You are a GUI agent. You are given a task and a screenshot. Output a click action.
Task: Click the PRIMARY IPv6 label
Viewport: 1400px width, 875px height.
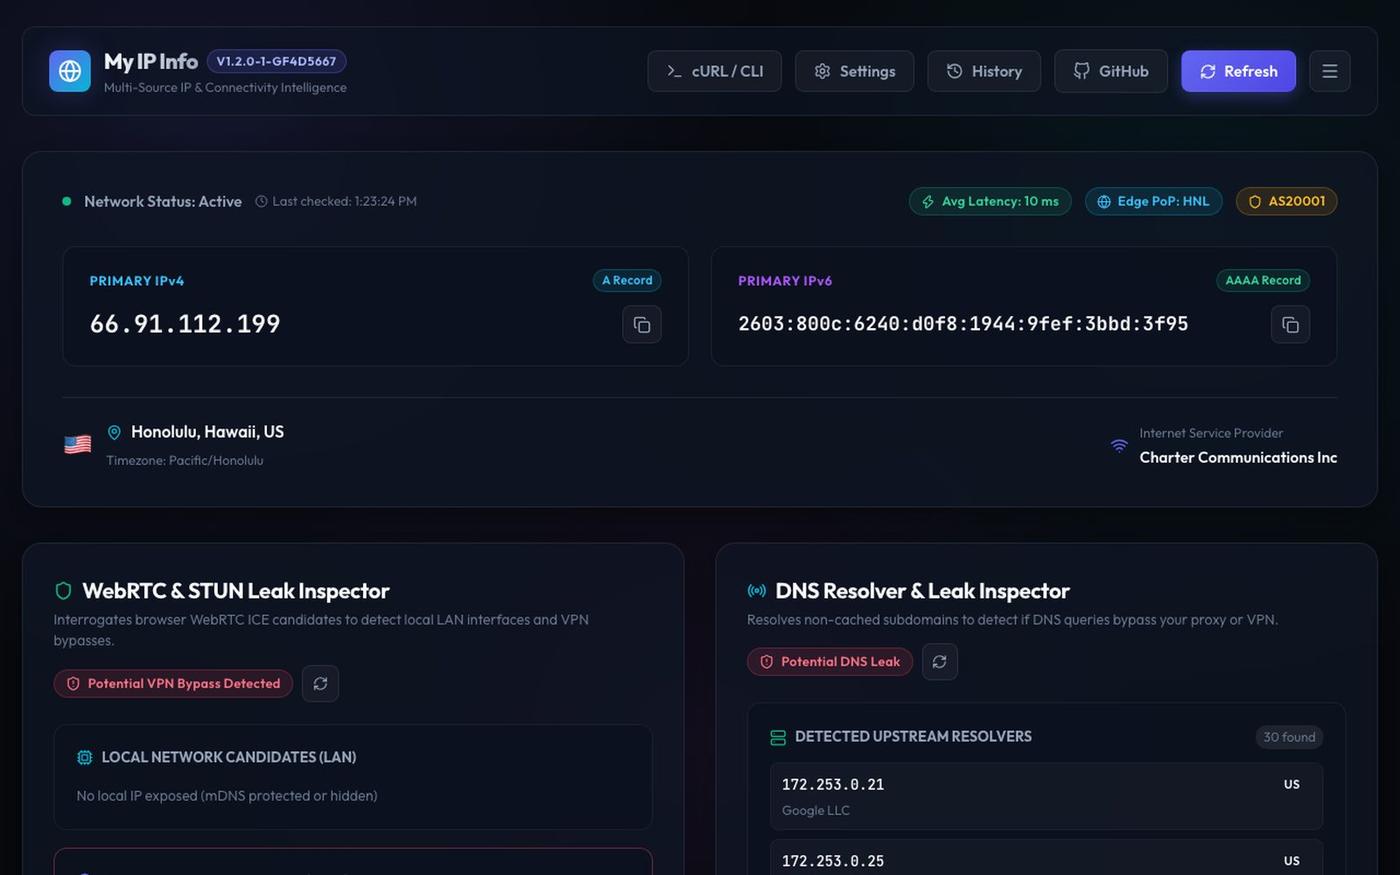tap(785, 281)
